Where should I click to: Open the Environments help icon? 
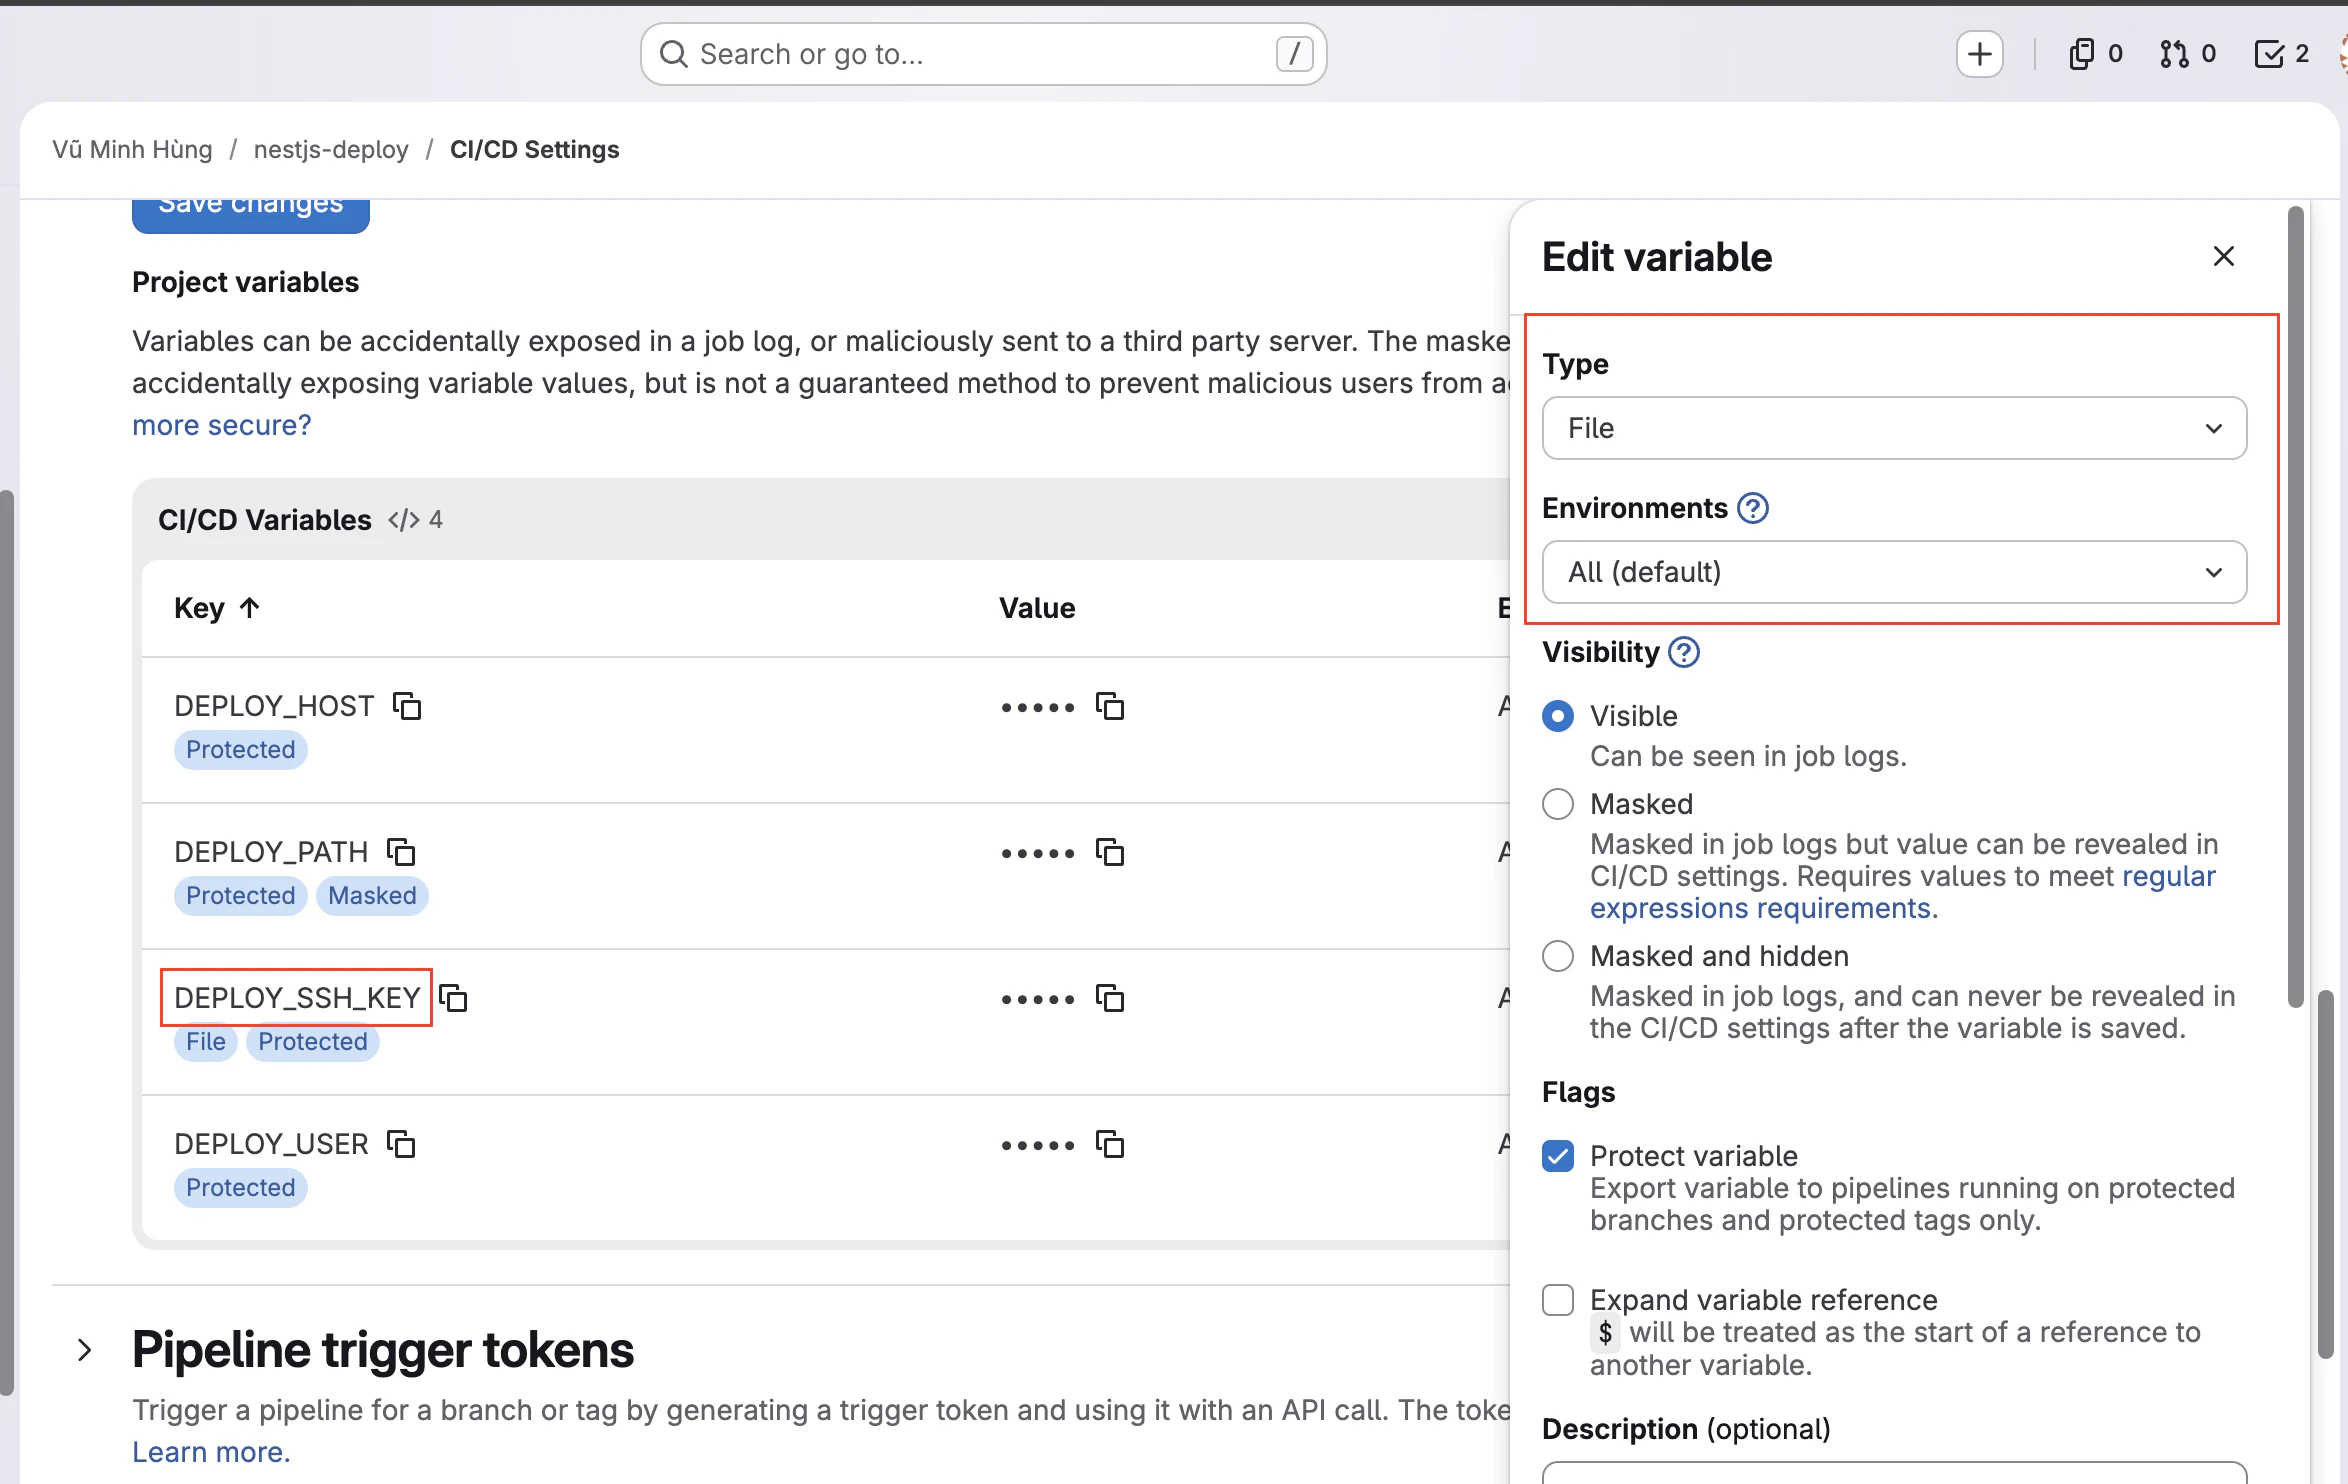click(1753, 508)
